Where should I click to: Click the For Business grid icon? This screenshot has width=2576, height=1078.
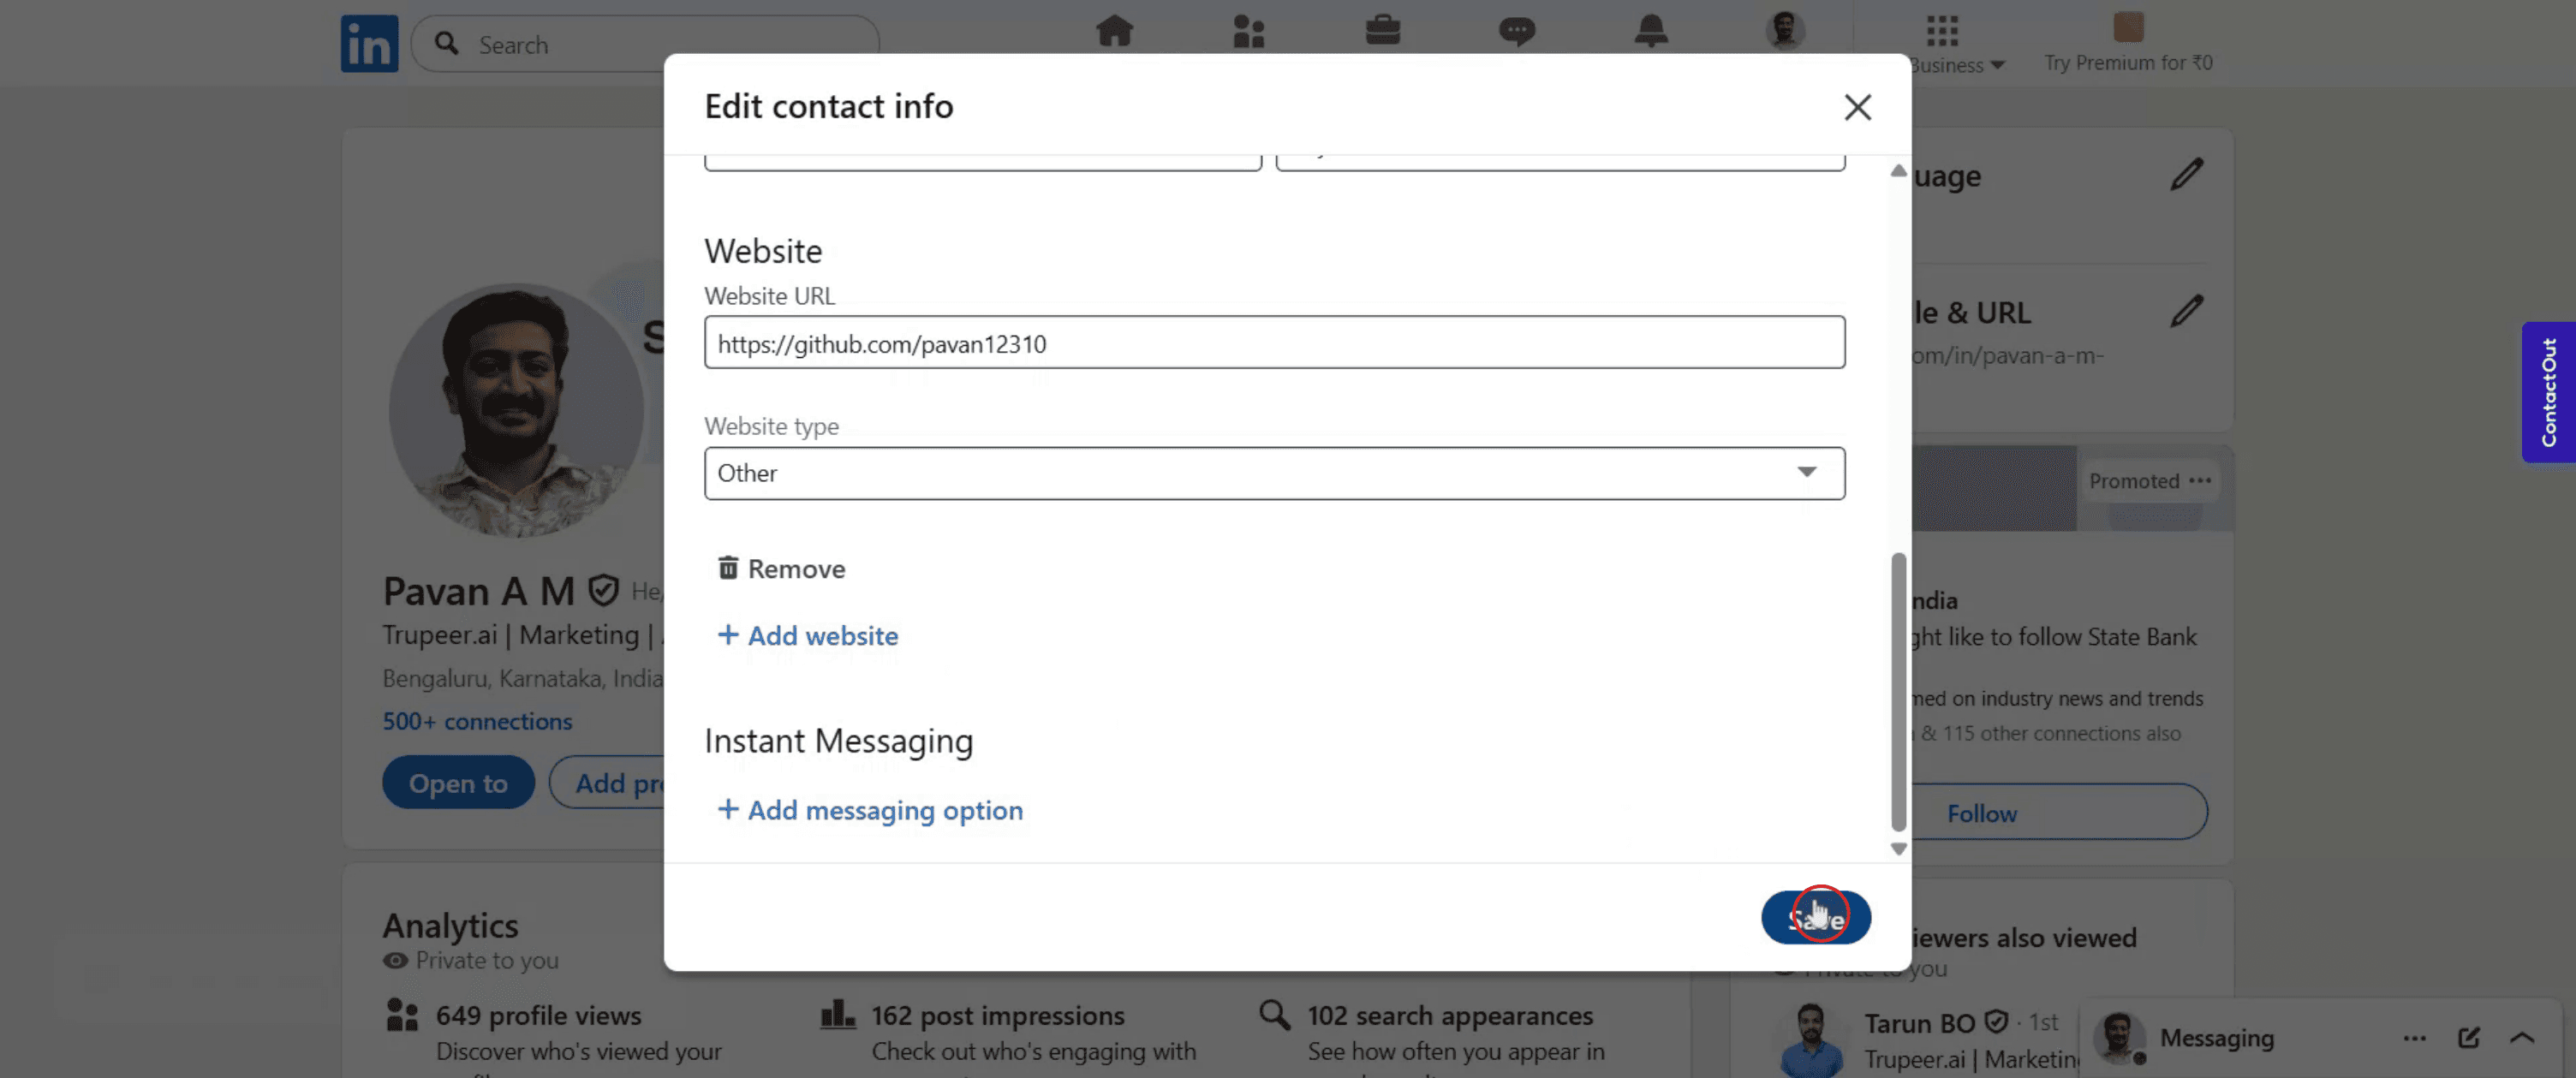[1942, 30]
